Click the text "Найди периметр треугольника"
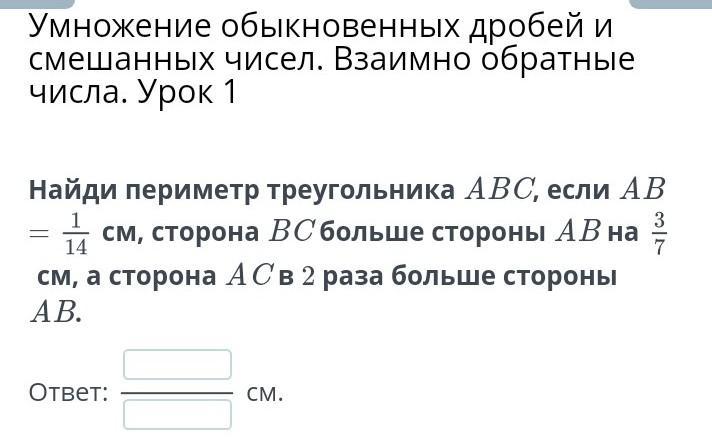The image size is (712, 448). [241, 189]
